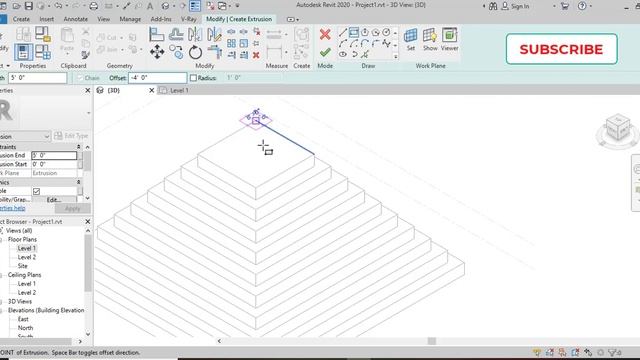640x360 pixels.
Task: Click the Help question mark icon
Action: tap(582, 6)
